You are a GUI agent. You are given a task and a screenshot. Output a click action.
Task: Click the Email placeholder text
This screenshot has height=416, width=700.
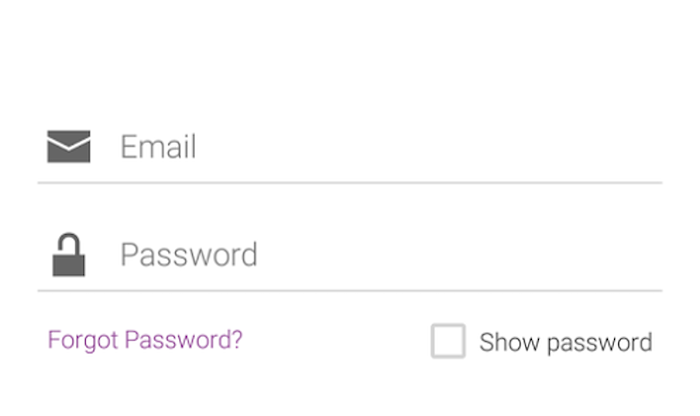[x=158, y=146]
